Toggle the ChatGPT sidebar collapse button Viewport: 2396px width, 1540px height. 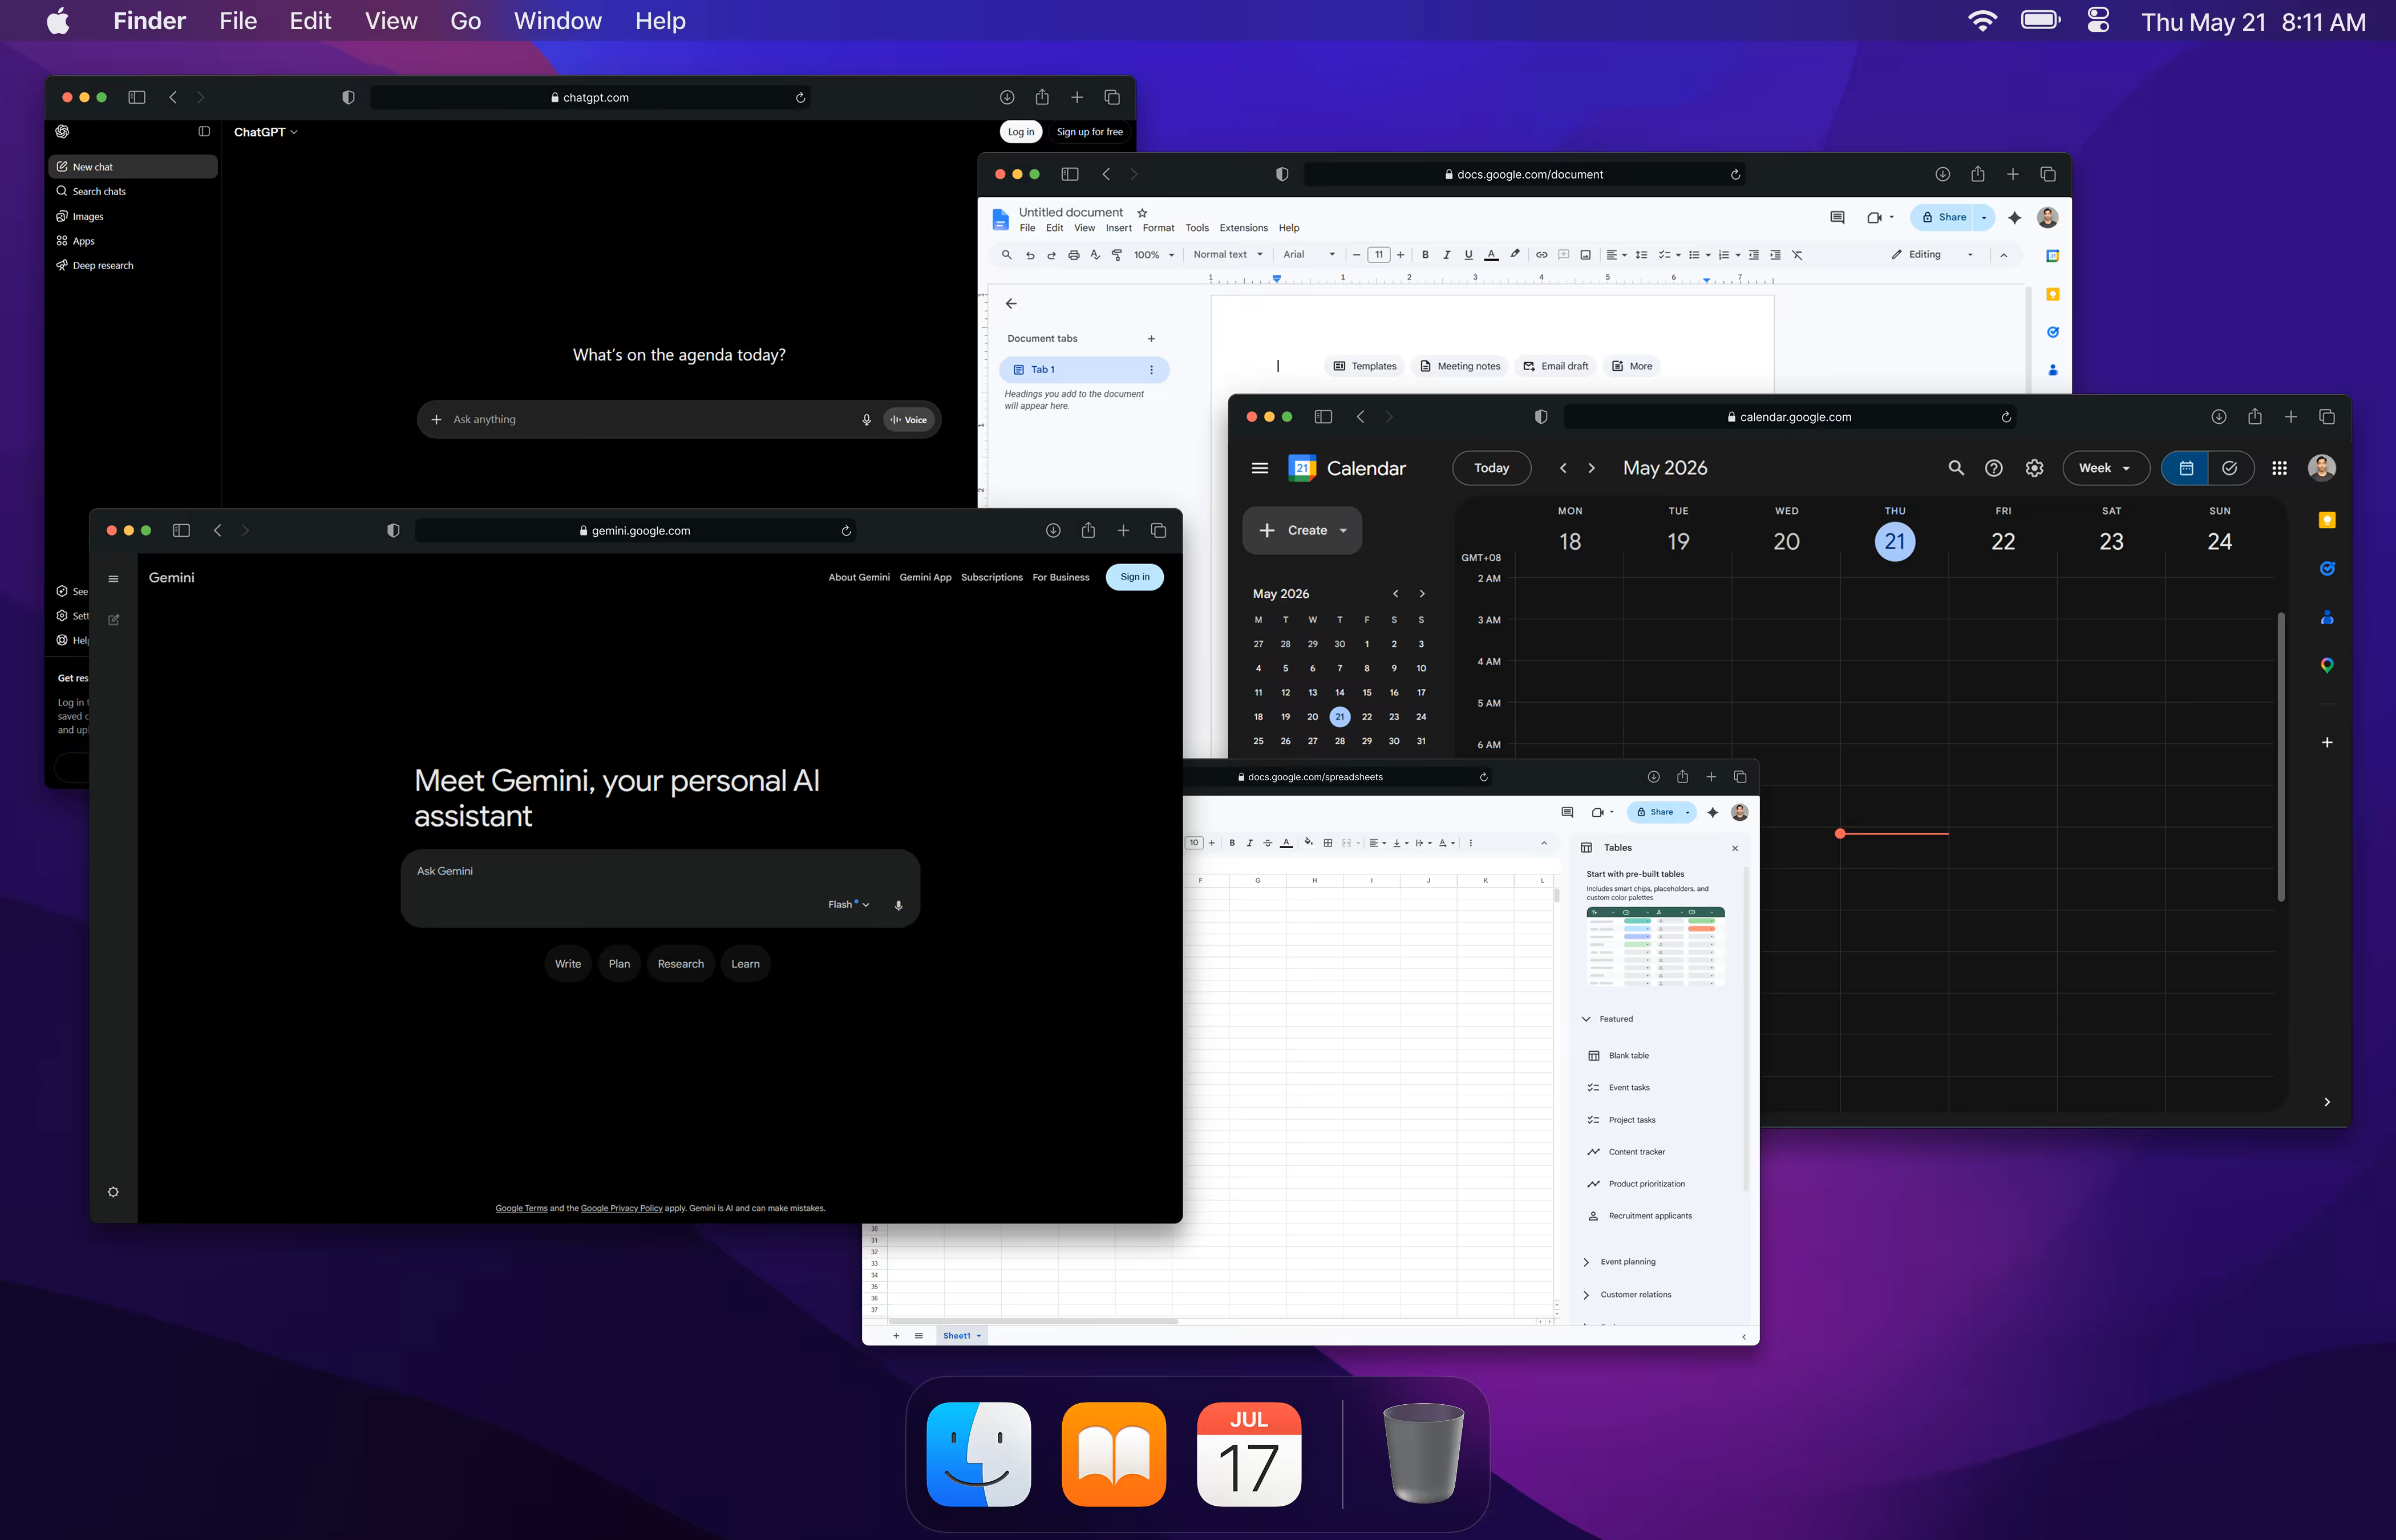coord(204,131)
